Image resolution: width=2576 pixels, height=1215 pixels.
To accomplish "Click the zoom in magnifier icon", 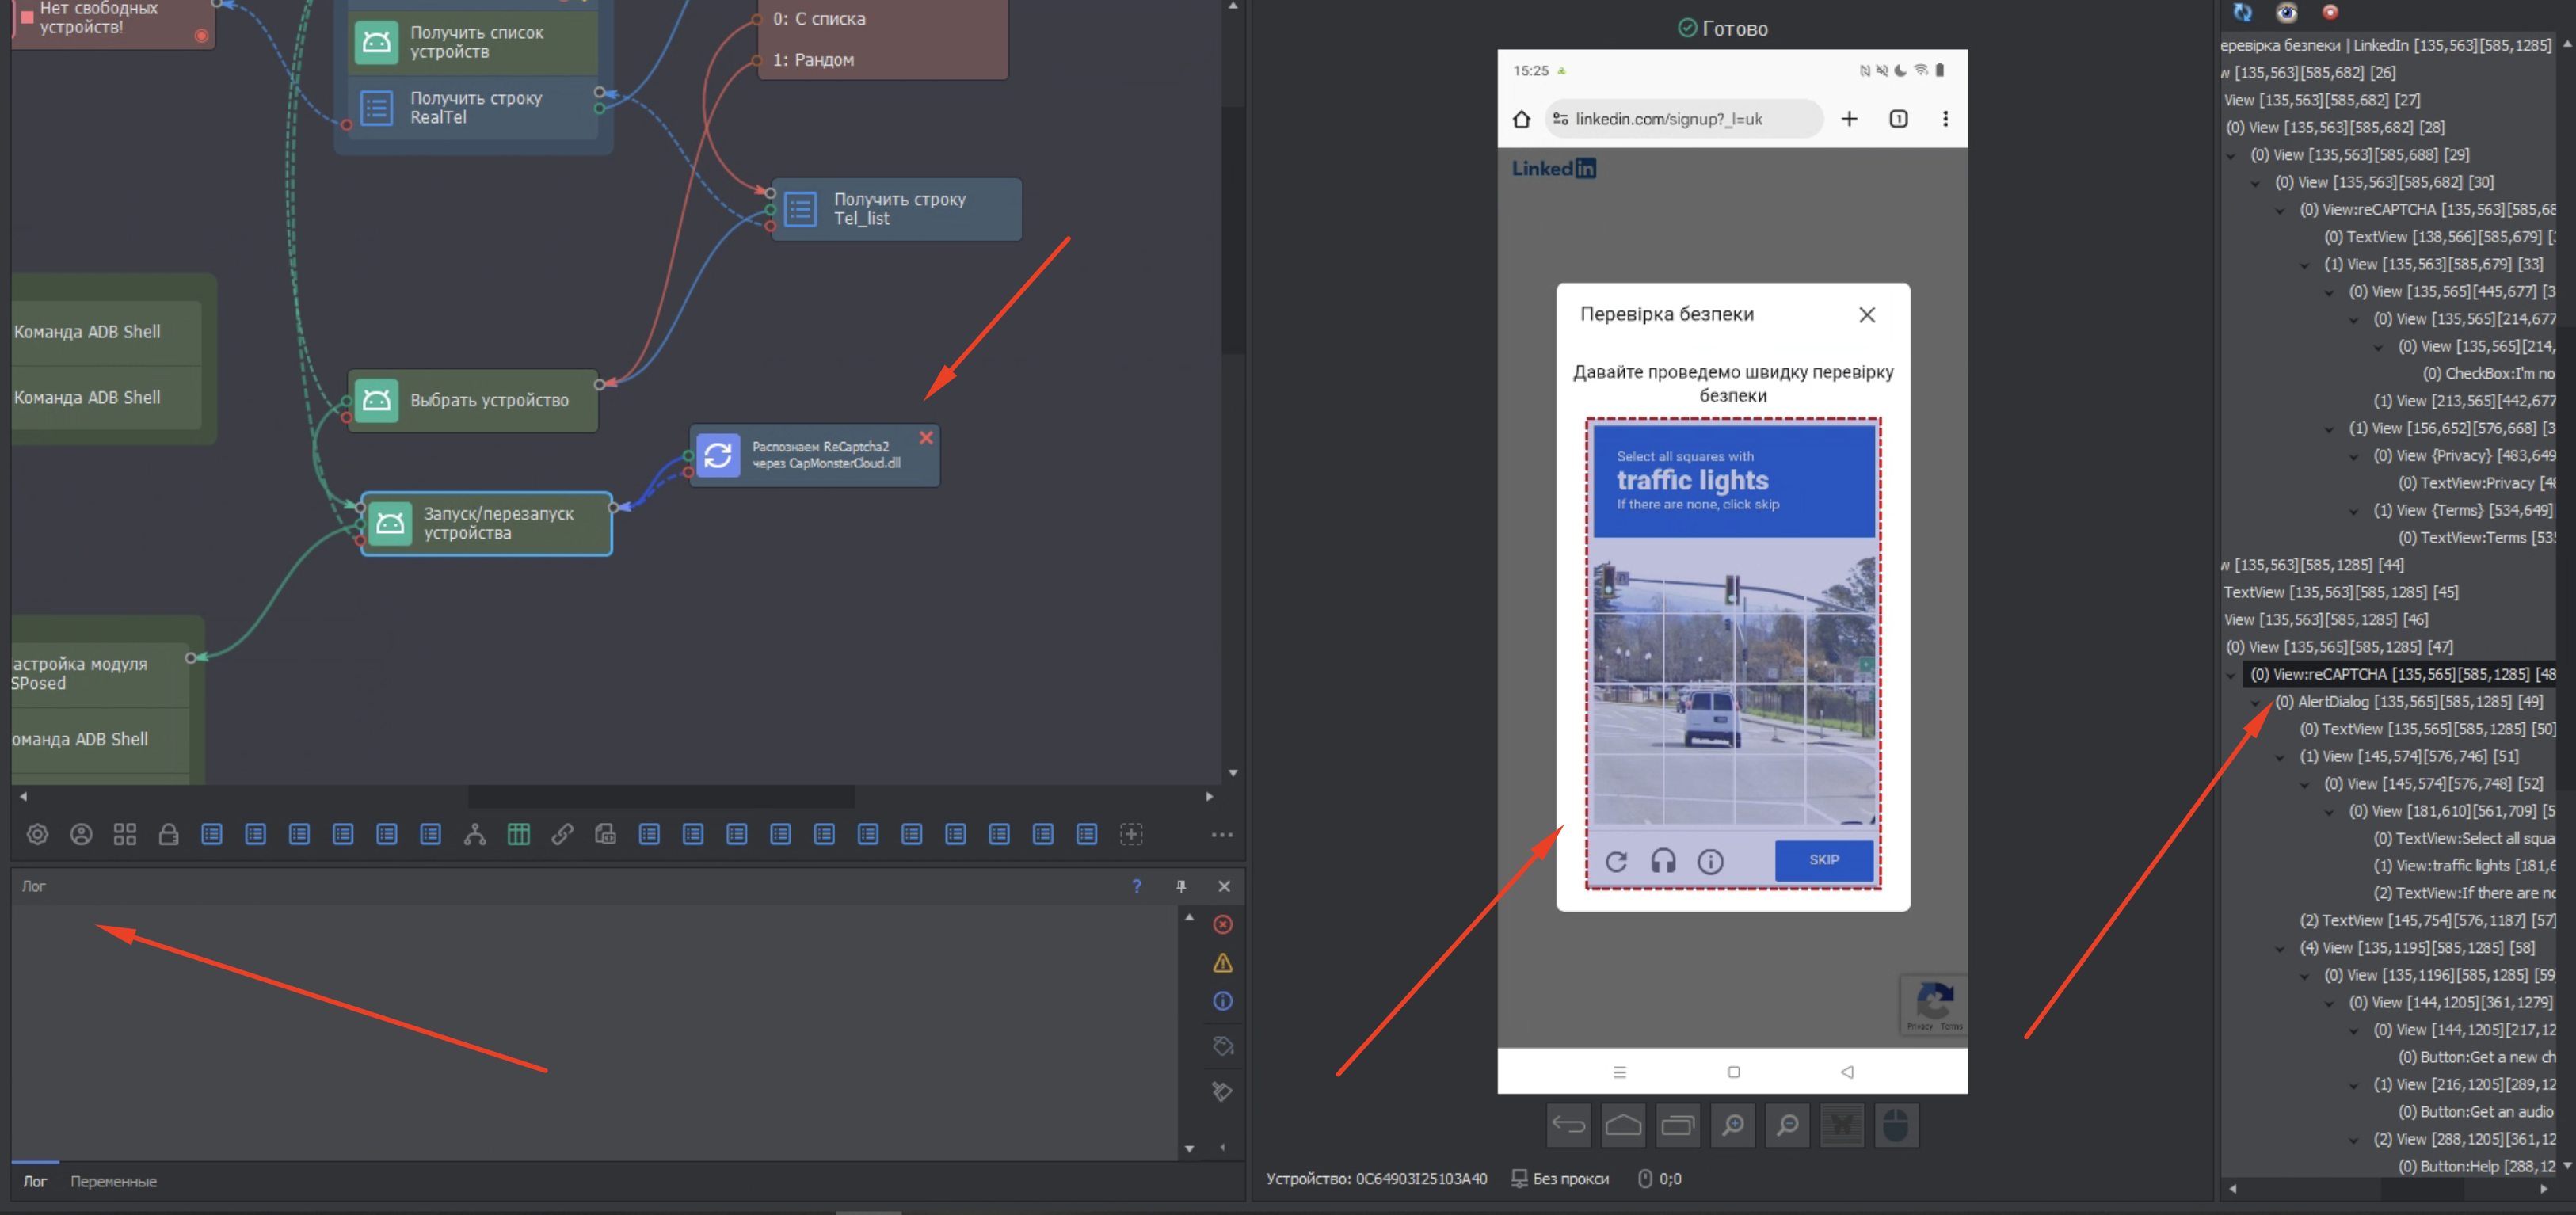I will (x=1732, y=1126).
